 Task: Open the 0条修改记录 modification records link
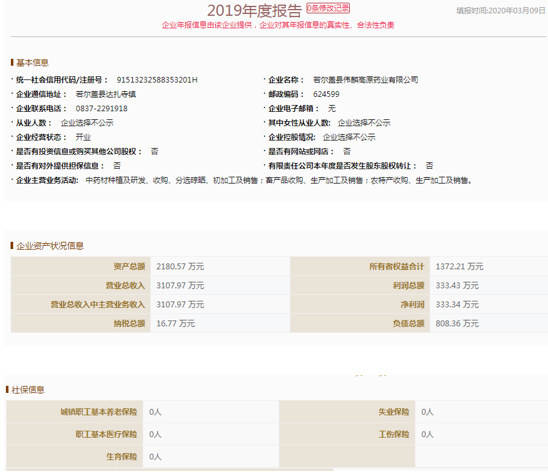328,8
